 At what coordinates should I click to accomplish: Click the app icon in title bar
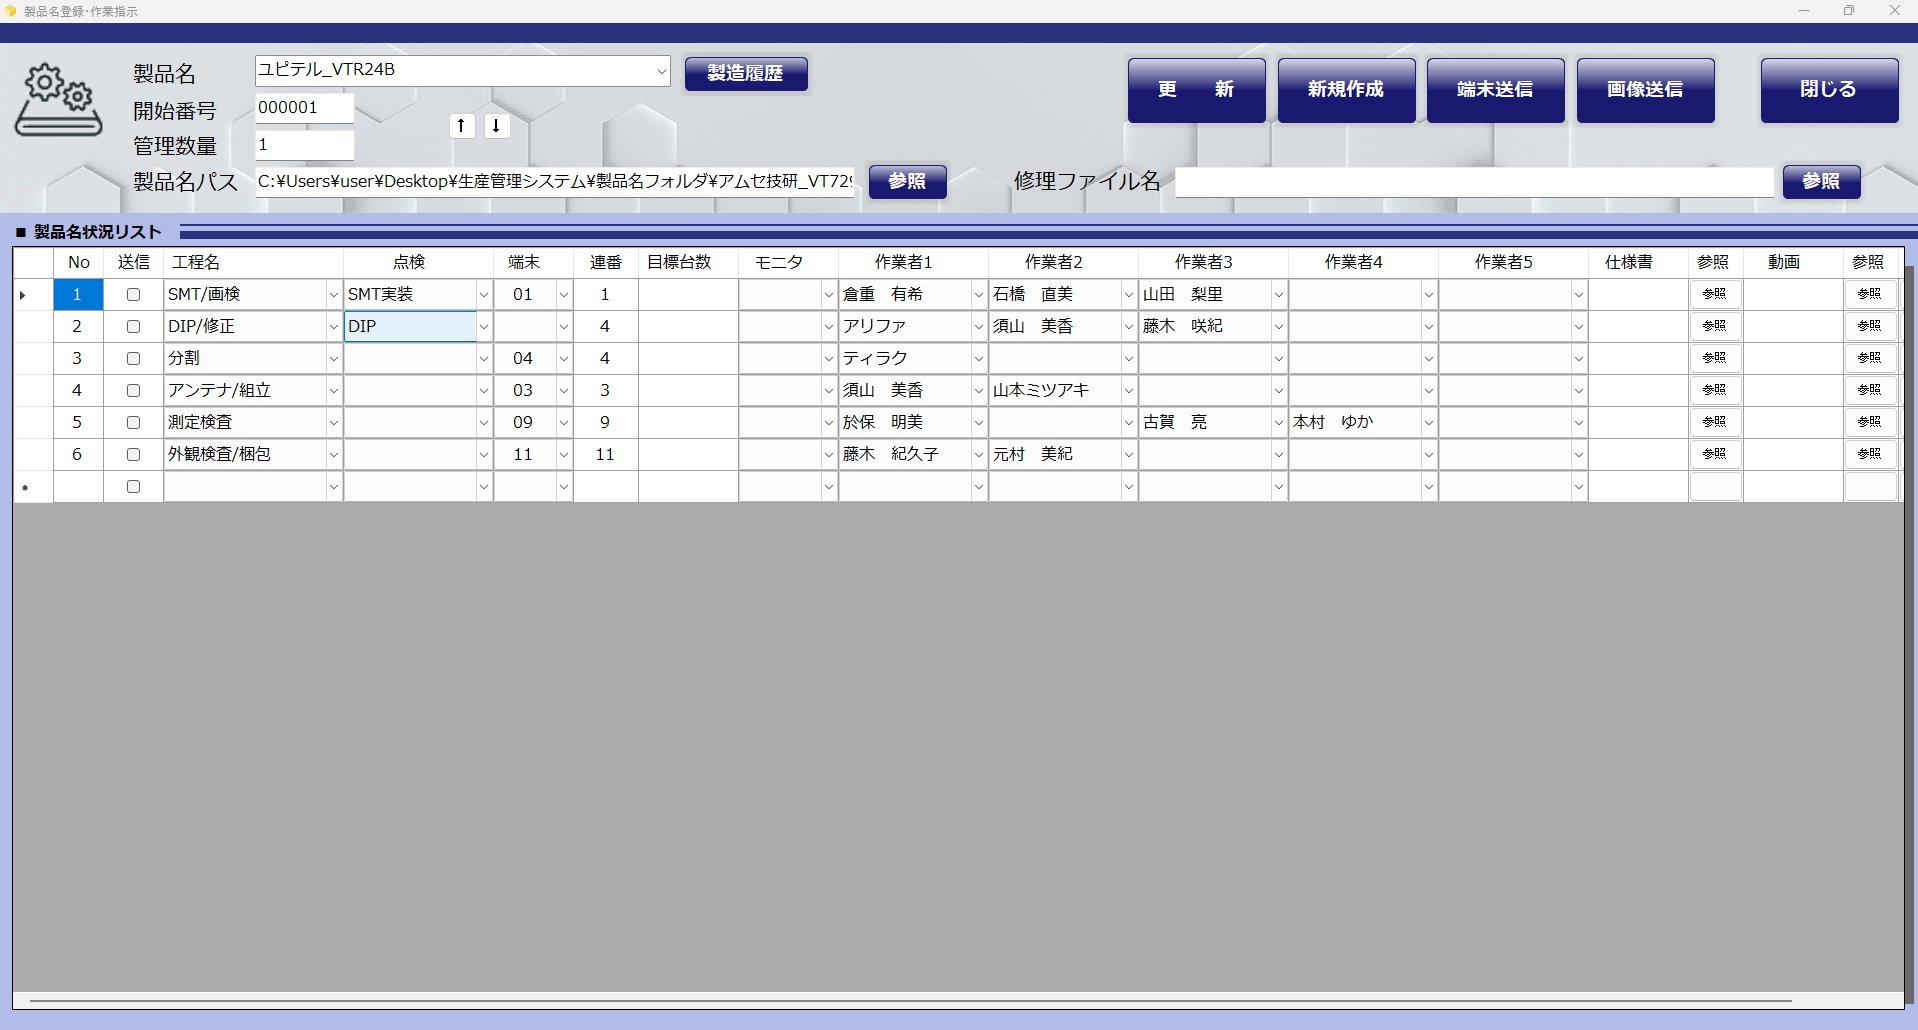pyautogui.click(x=11, y=11)
